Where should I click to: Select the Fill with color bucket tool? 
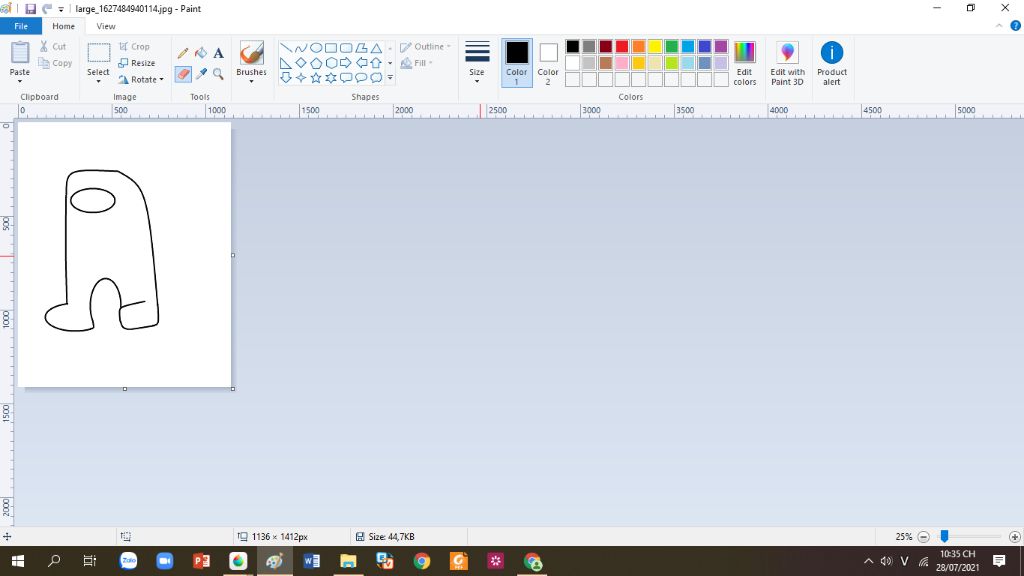click(x=201, y=53)
